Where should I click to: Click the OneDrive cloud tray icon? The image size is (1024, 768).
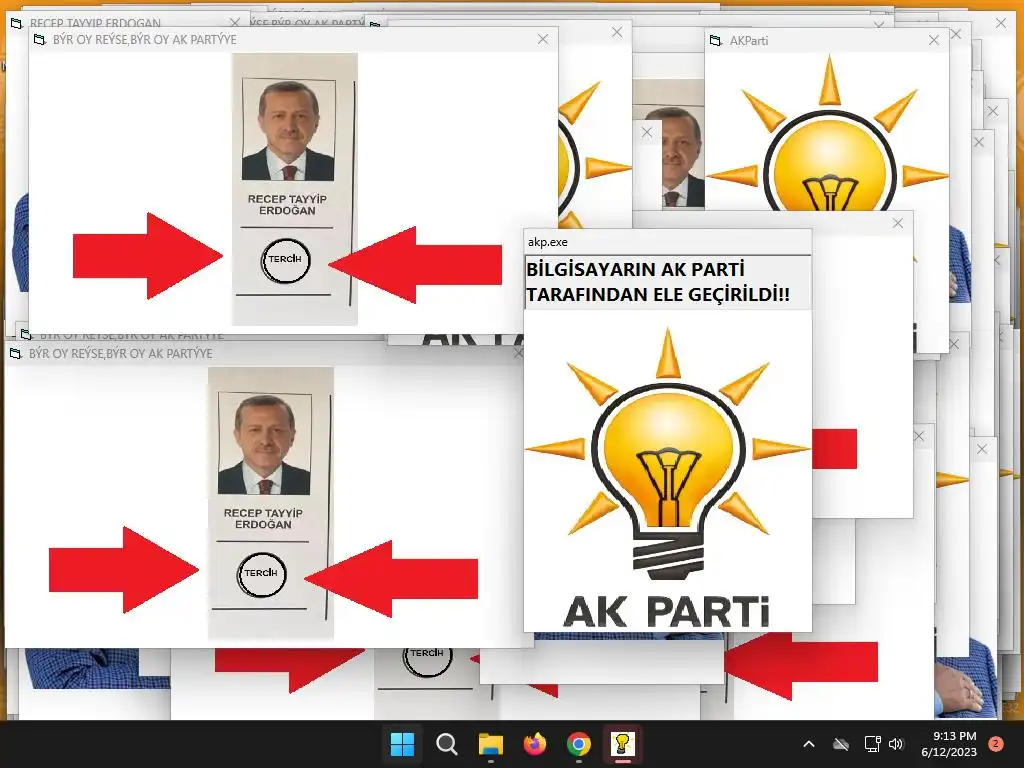(x=841, y=744)
